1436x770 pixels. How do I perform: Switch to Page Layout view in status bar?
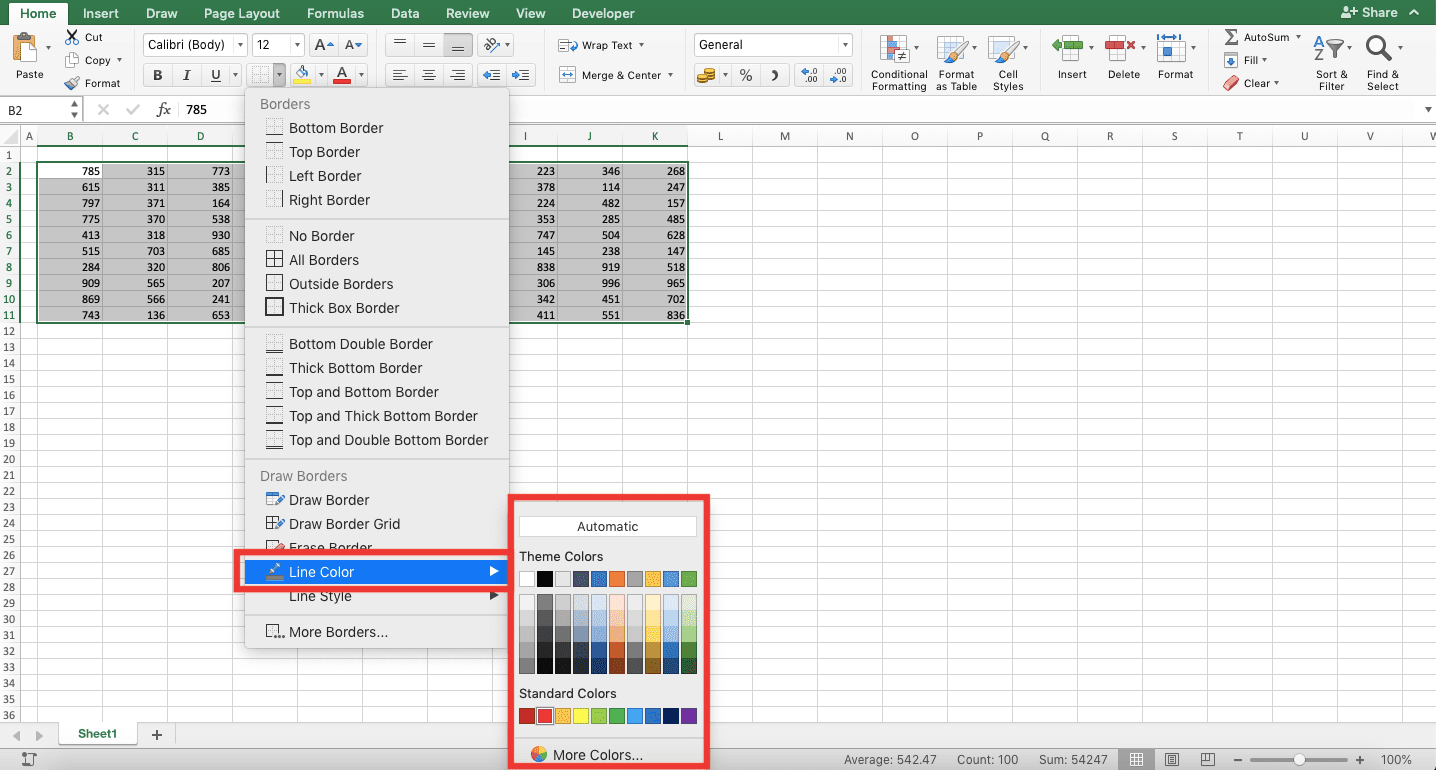pos(1172,760)
